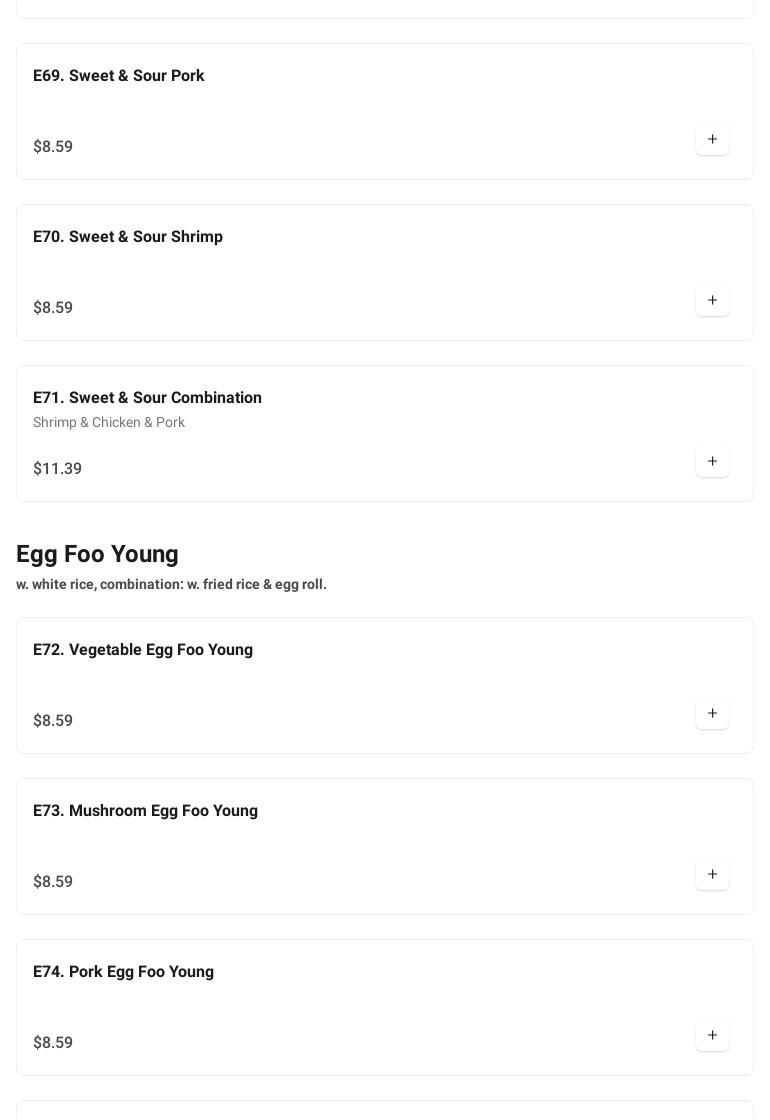Select the E71. Sweet & Sour Combination title
The height and width of the screenshot is (1120, 770).
pos(147,398)
